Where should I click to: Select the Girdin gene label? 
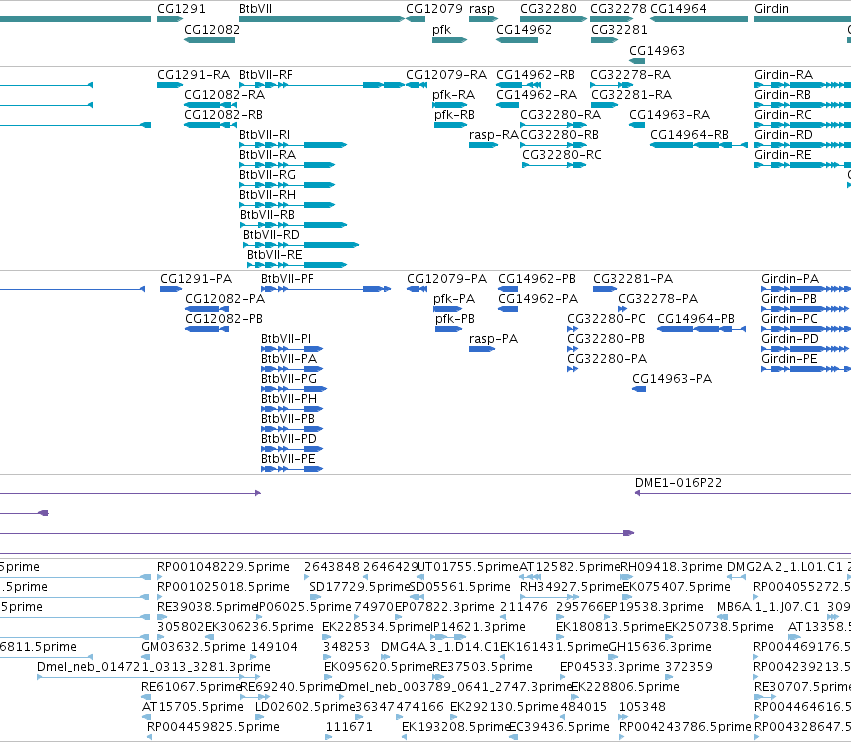click(x=771, y=9)
